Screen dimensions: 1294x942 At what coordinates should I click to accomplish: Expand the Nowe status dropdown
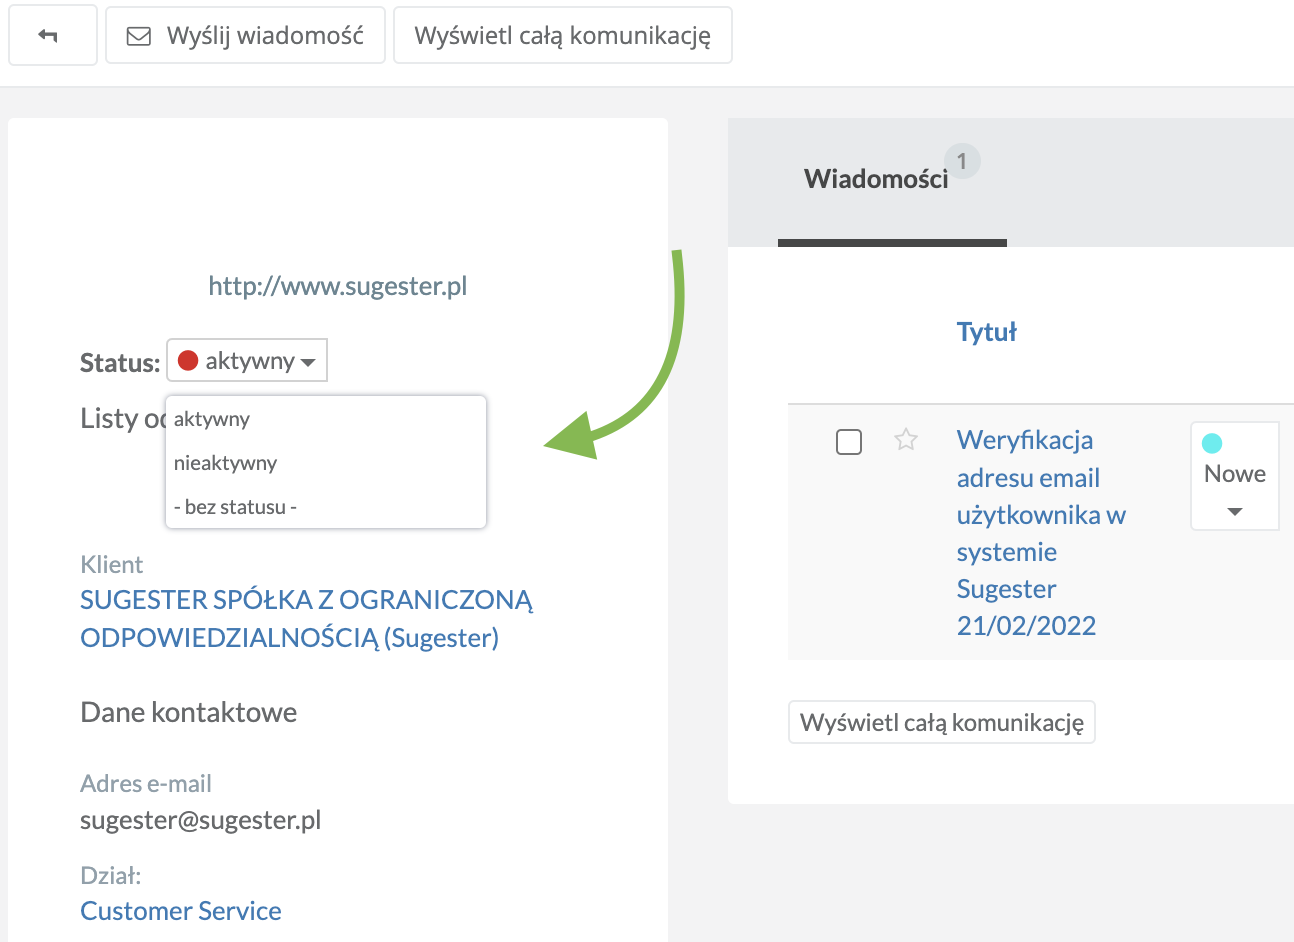(1234, 513)
